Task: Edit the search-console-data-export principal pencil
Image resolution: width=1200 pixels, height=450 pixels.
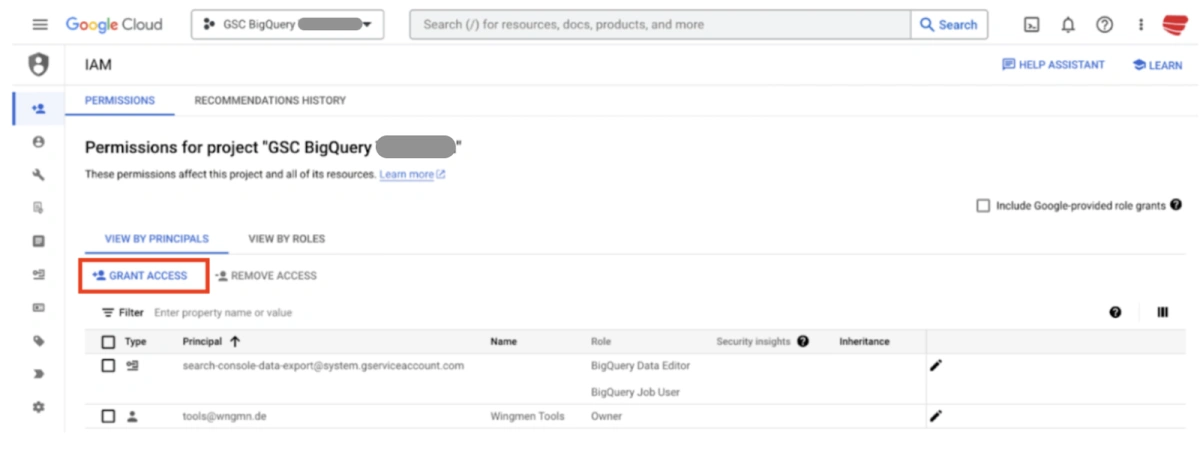Action: coord(936,365)
